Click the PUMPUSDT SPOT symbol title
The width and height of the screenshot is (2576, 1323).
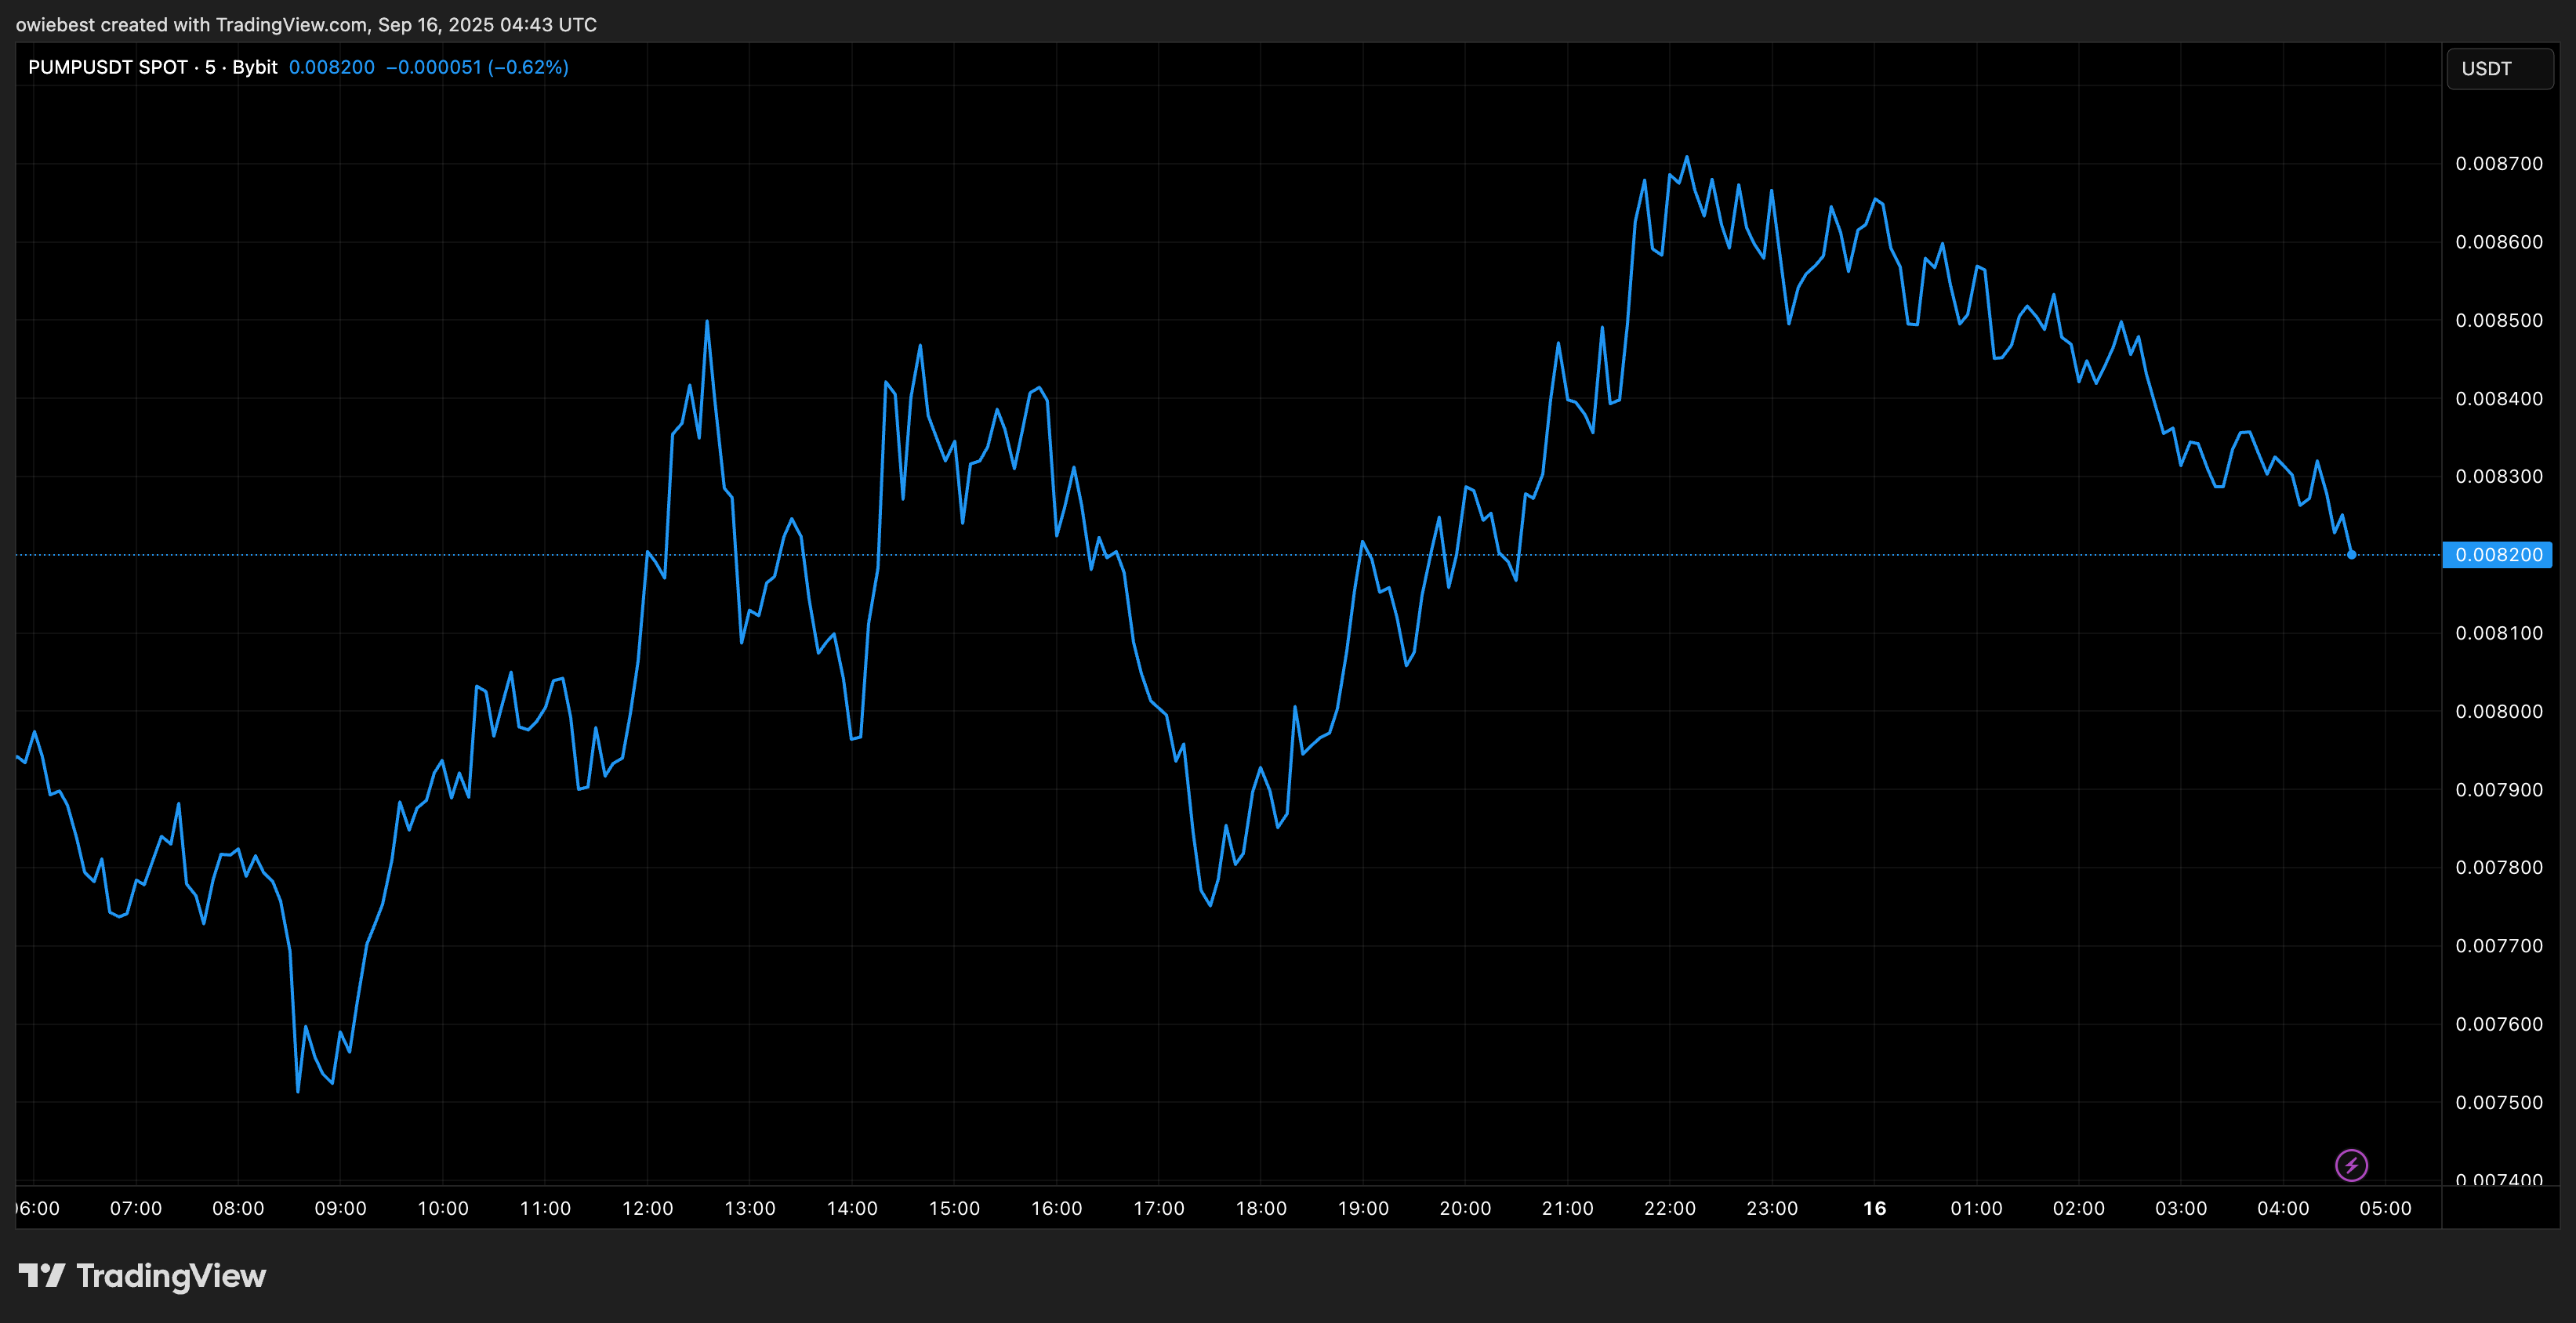[108, 67]
